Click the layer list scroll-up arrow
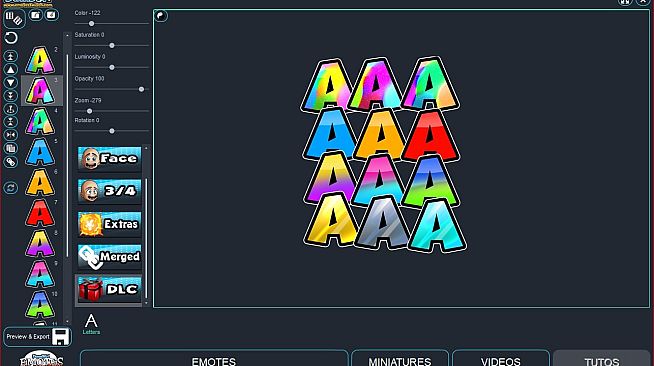 point(68,36)
